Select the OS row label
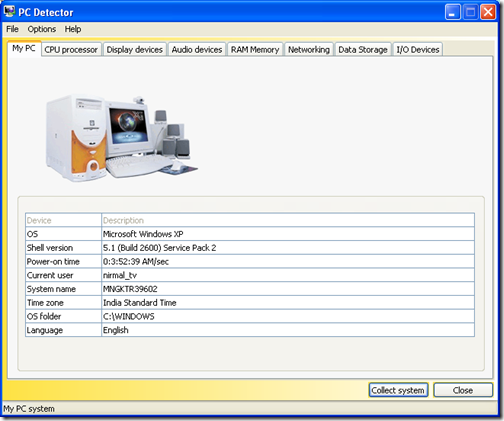This screenshot has height=421, width=504. click(x=63, y=234)
